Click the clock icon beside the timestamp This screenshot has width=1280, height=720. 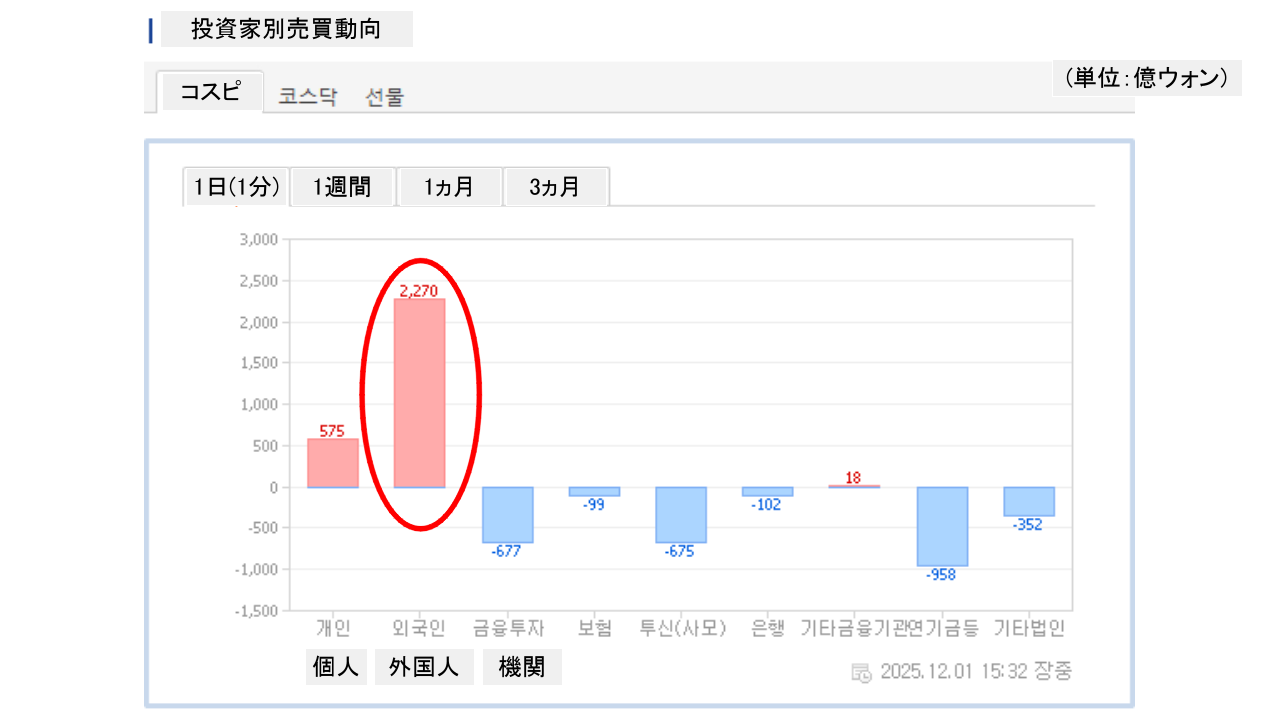[861, 672]
